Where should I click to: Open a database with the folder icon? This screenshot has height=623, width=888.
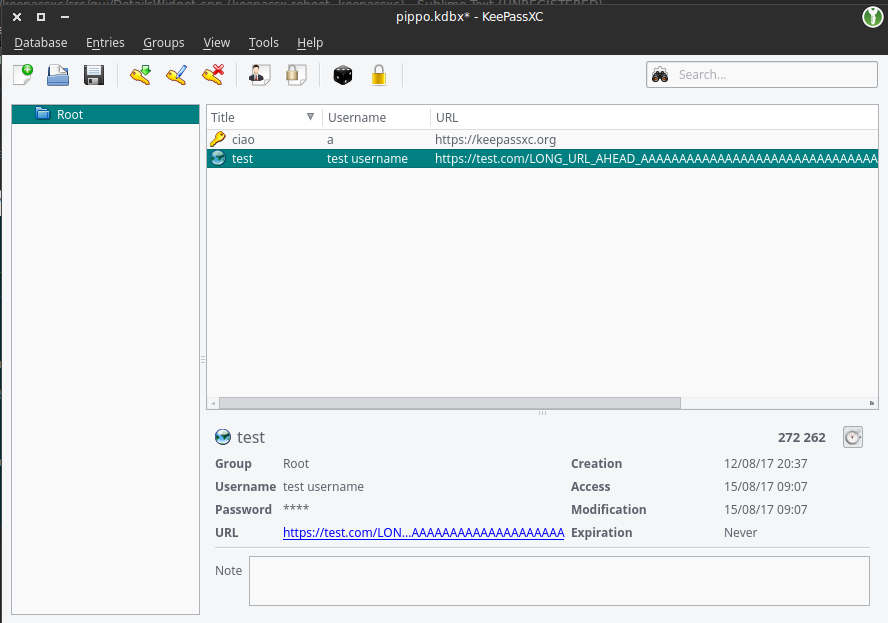[x=58, y=75]
